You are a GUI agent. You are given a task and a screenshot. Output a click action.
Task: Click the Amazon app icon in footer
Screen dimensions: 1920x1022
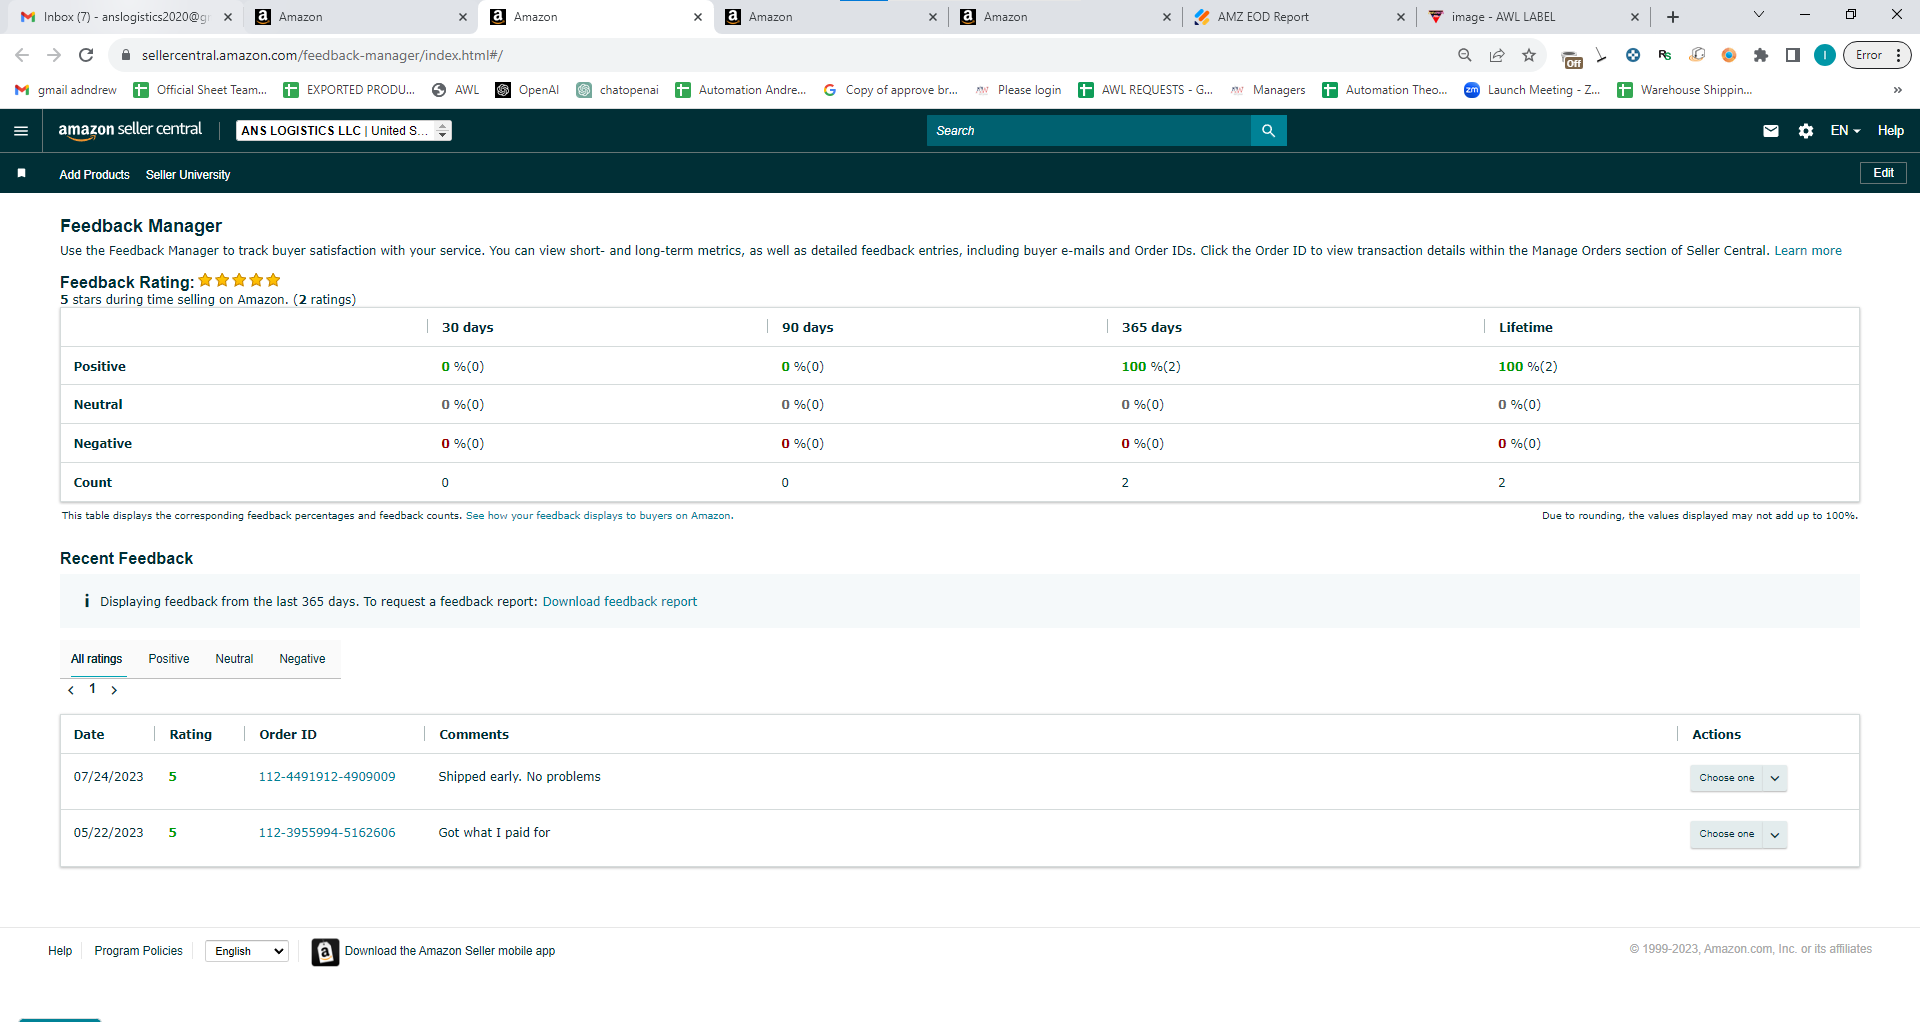tap(325, 952)
